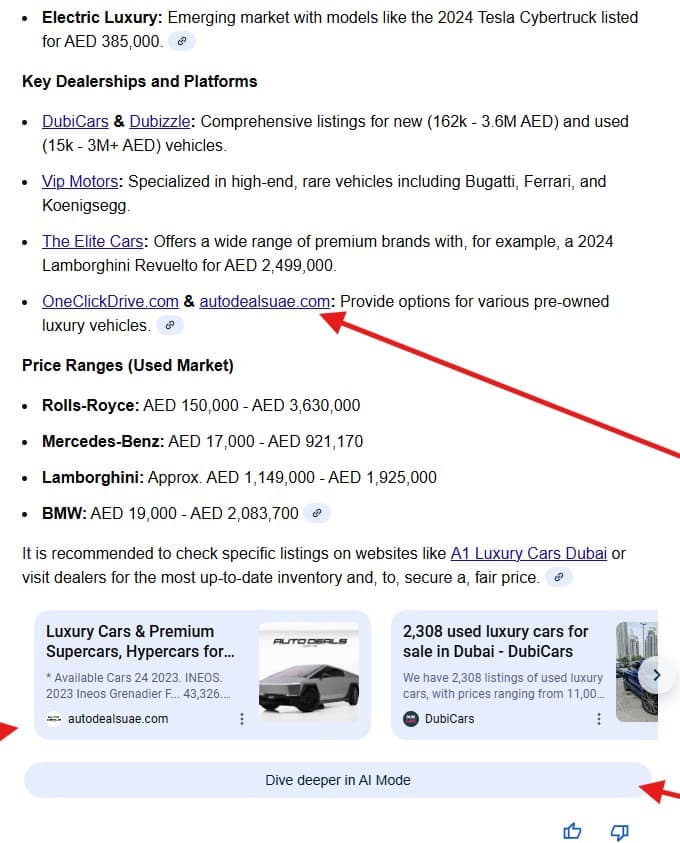
Task: Click Mercedes-Benz price range line
Action: point(203,441)
